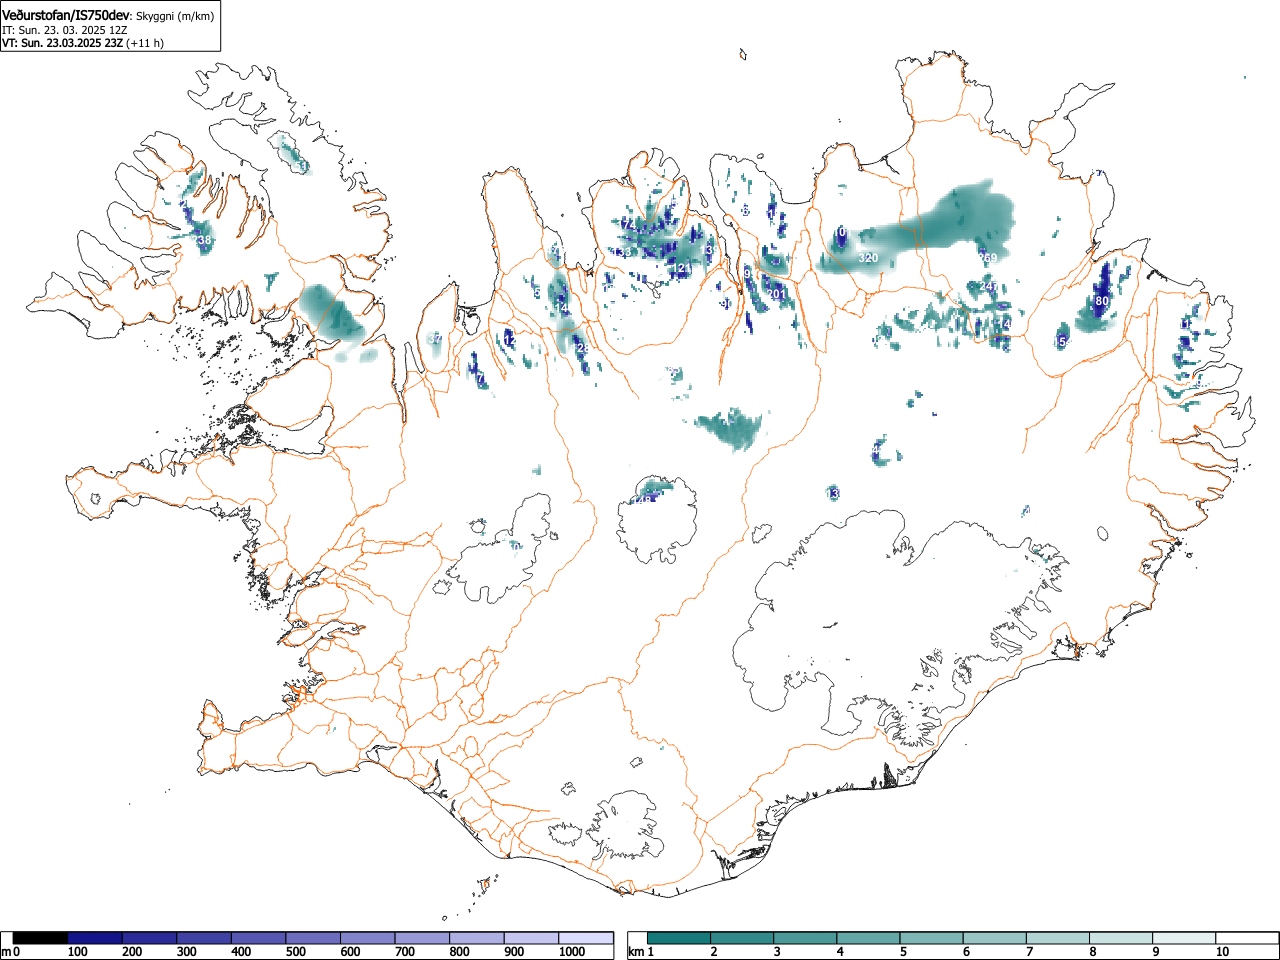Image resolution: width=1280 pixels, height=960 pixels.
Task: Pick the black 0–100 m legend swatch
Action: pyautogui.click(x=41, y=938)
